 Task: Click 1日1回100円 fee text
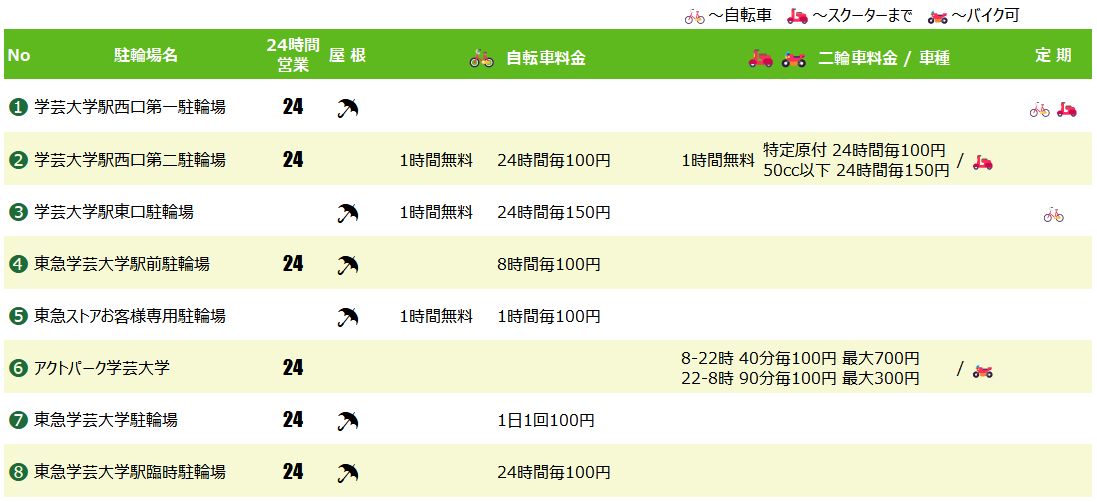point(546,420)
